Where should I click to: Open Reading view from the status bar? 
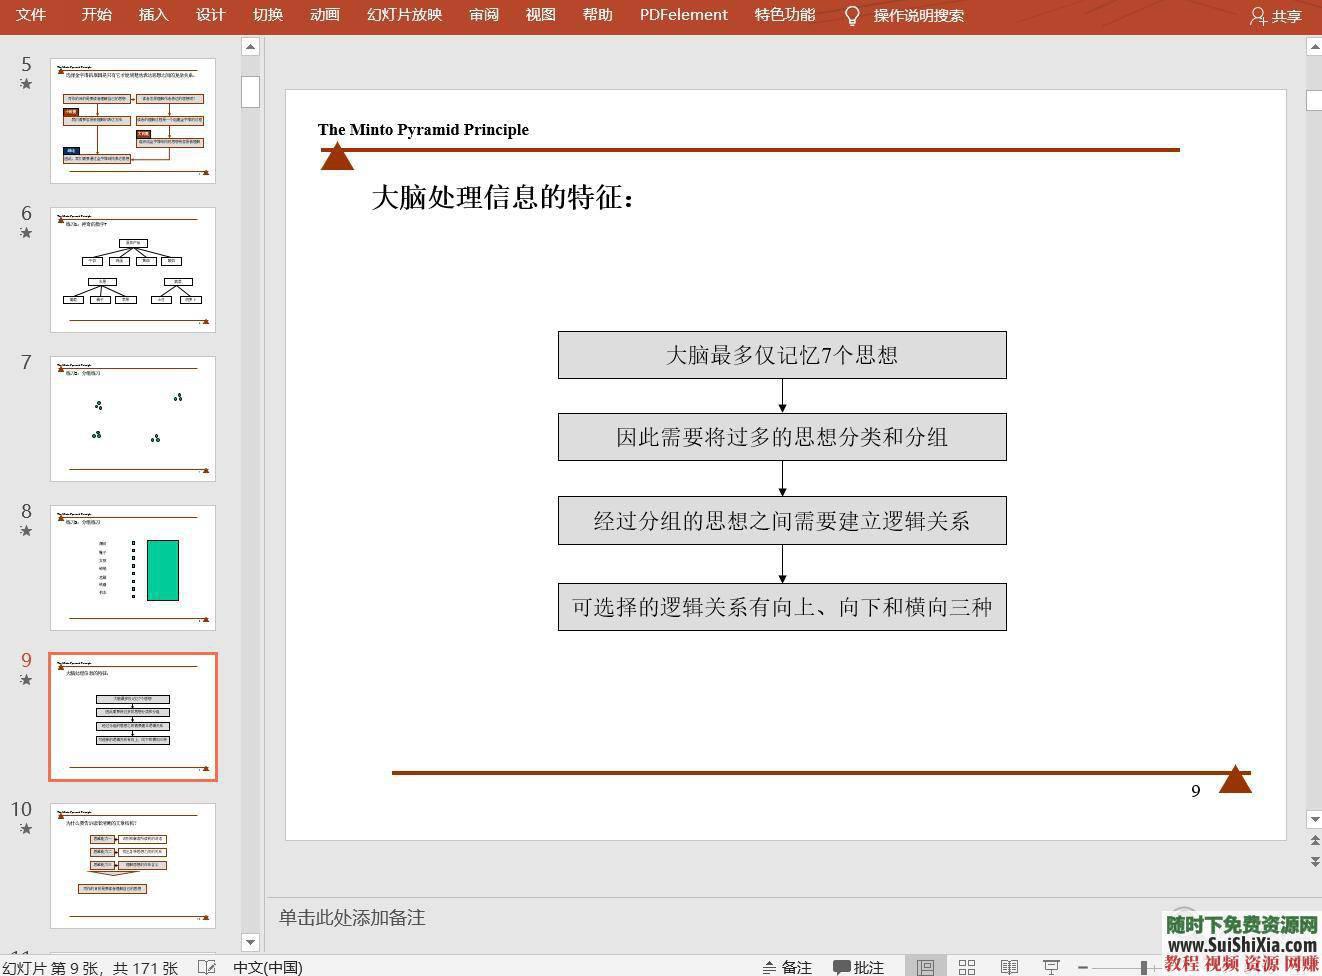(x=1008, y=967)
